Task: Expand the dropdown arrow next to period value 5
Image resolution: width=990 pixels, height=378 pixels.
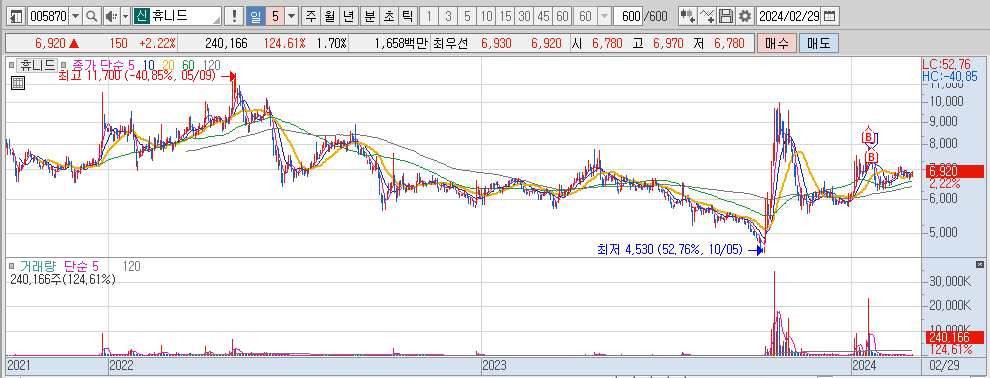Action: point(292,16)
